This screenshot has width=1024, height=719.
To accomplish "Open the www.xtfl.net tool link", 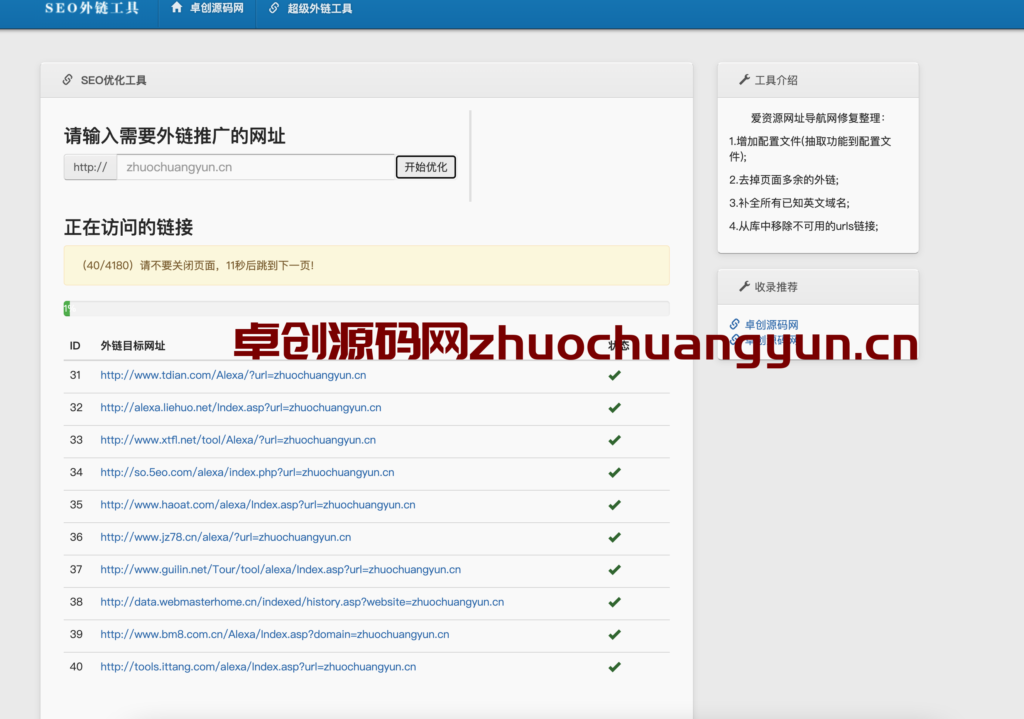I will 238,440.
